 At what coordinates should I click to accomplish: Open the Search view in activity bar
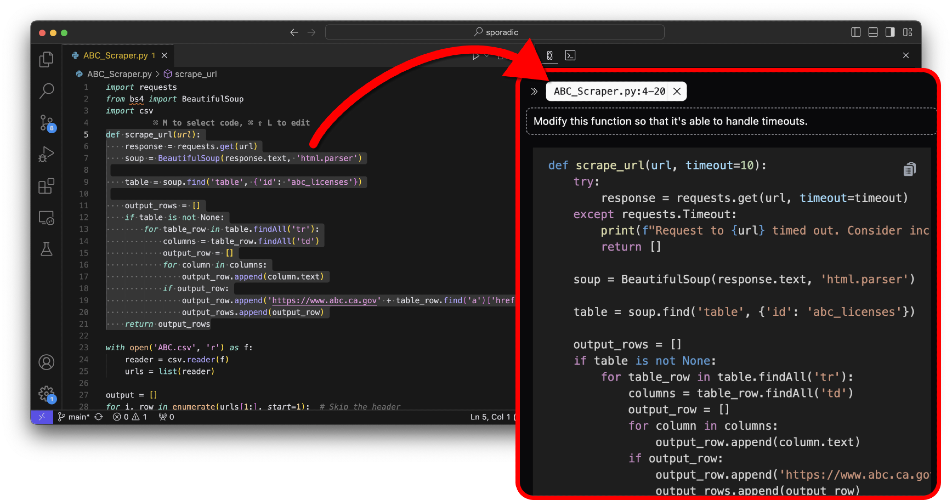point(46,91)
